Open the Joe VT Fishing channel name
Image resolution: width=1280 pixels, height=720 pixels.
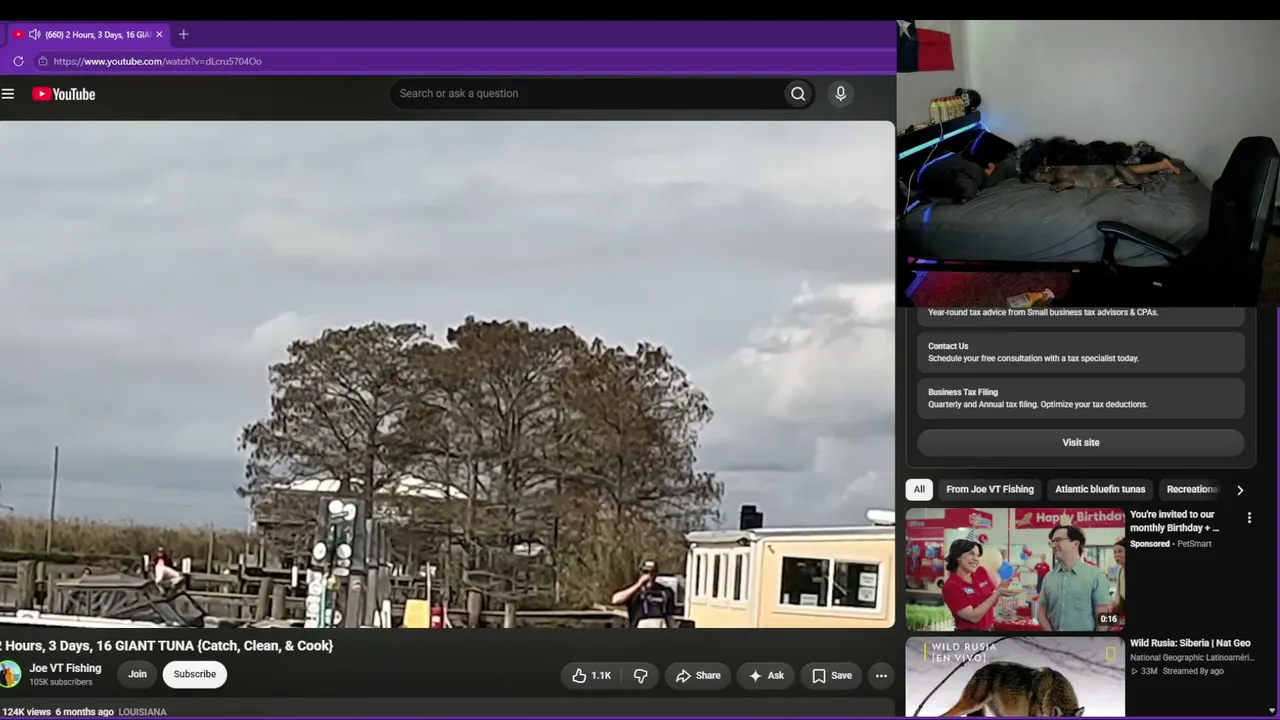point(65,668)
